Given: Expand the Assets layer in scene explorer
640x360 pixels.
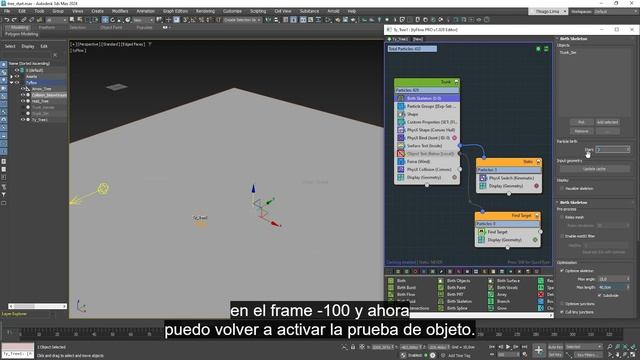Looking at the screenshot, I should tap(11, 76).
